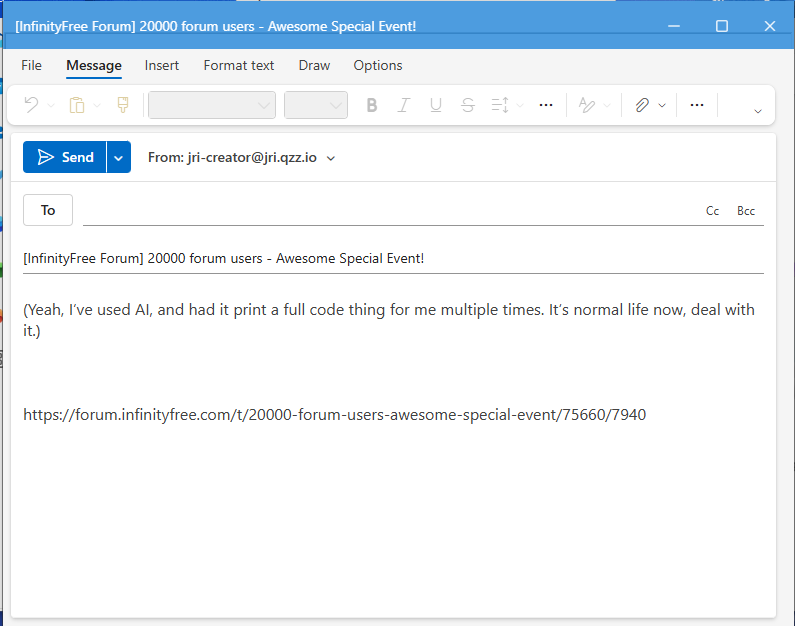Open the font size combo box
Screen dimensions: 795x626
pyautogui.click(x=316, y=105)
